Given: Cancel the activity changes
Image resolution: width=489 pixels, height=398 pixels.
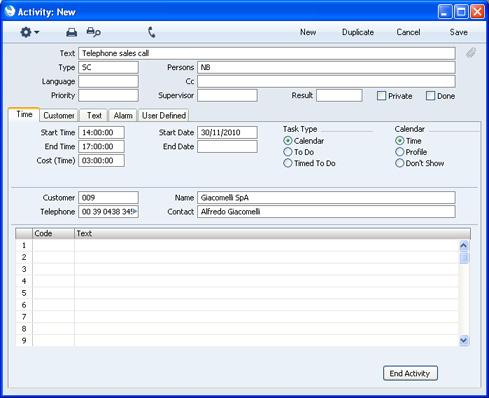Looking at the screenshot, I should (x=408, y=32).
